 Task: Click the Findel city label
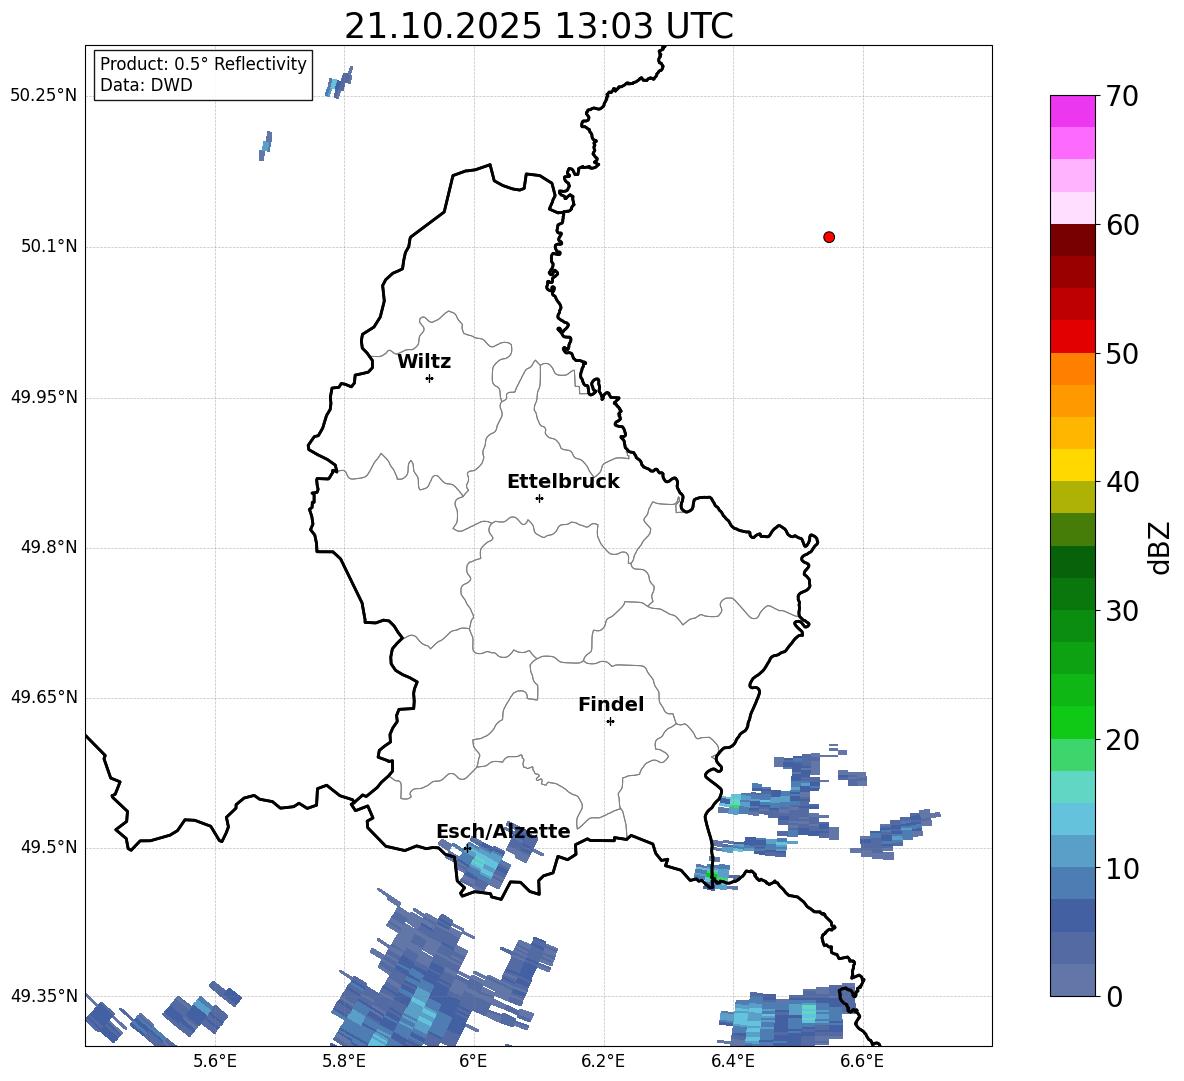611,704
